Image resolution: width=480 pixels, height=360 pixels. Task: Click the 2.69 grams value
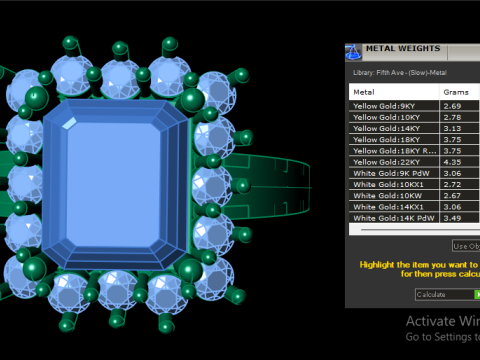(x=452, y=106)
